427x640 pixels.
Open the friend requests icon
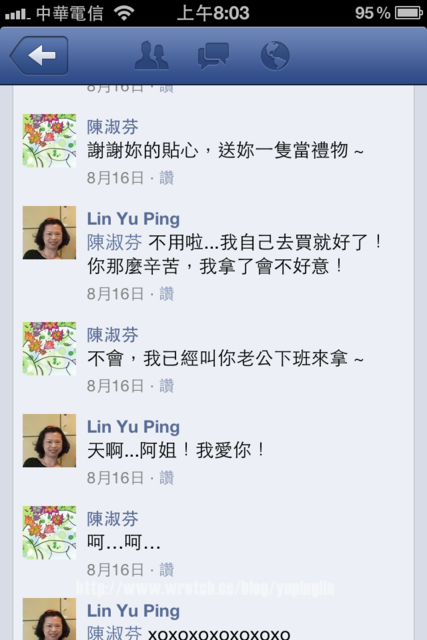(x=151, y=55)
